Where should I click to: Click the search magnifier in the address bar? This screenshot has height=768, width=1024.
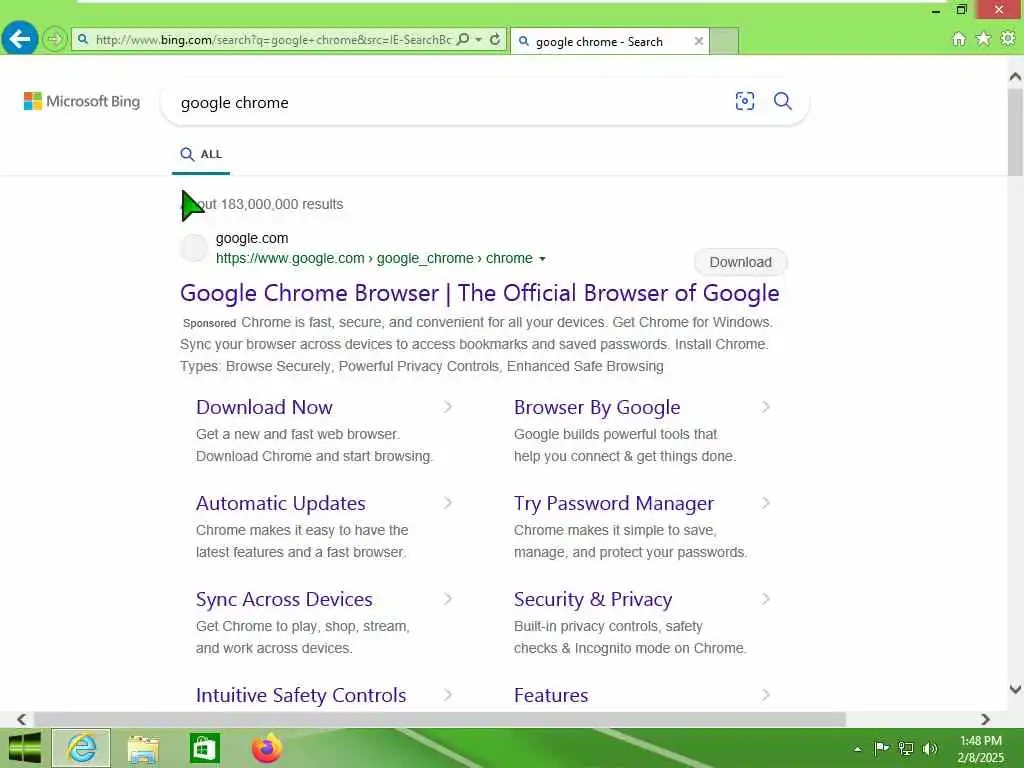click(x=463, y=39)
